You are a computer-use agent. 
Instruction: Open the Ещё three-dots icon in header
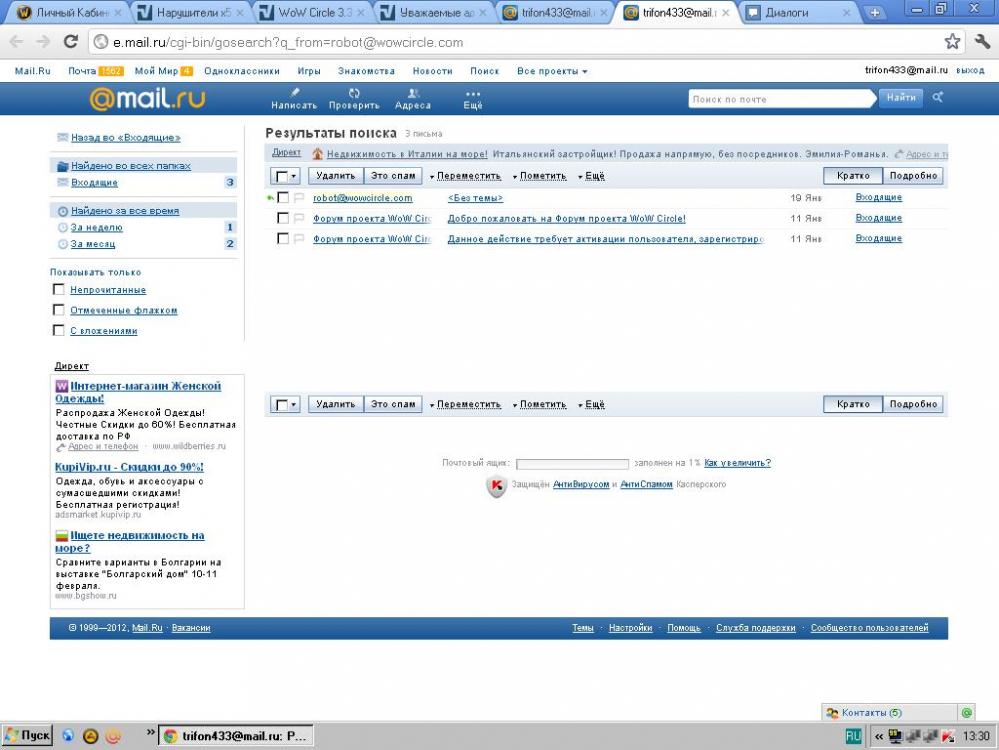[473, 94]
